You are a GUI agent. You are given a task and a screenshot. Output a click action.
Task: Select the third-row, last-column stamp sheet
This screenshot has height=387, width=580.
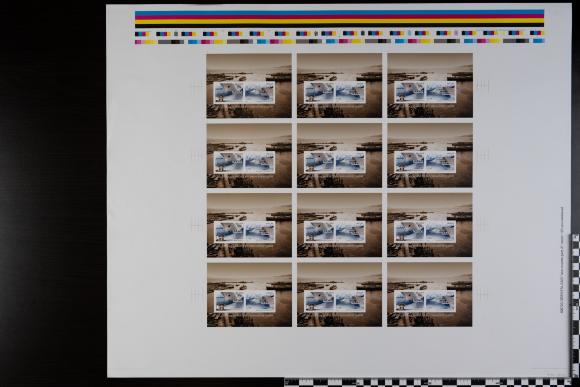[430, 225]
